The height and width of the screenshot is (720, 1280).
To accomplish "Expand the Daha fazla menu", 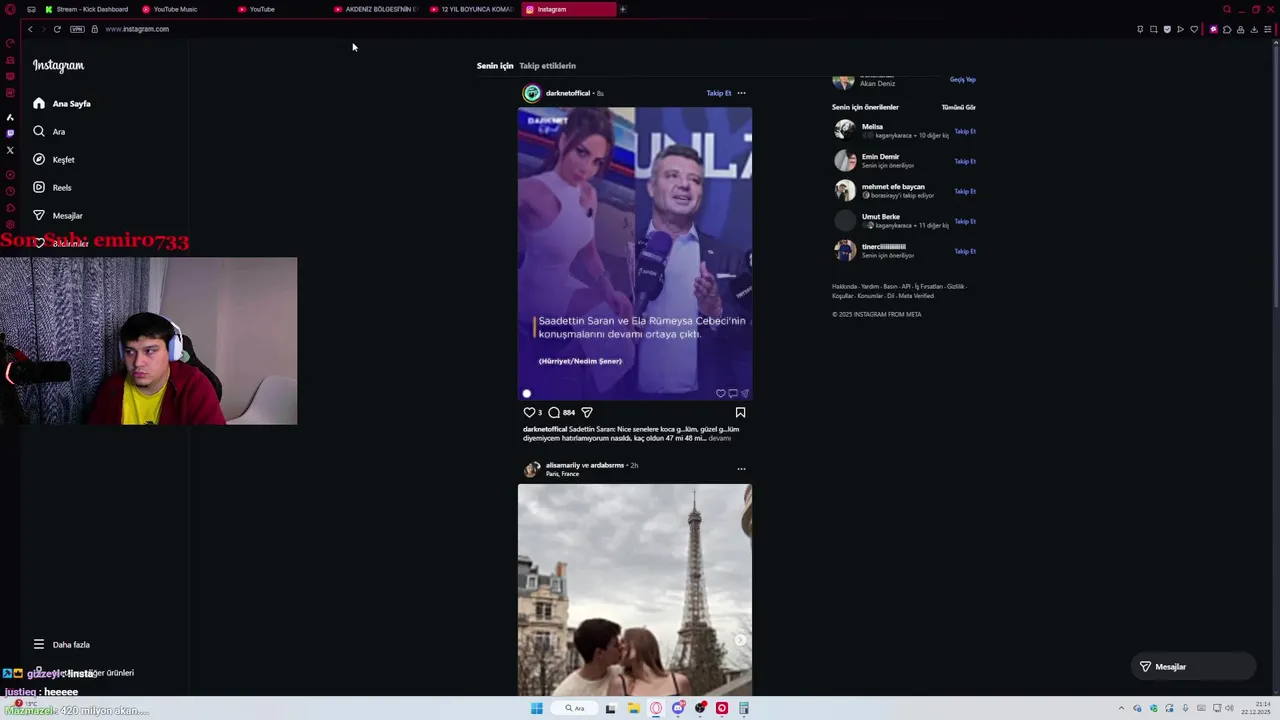I will [x=61, y=645].
